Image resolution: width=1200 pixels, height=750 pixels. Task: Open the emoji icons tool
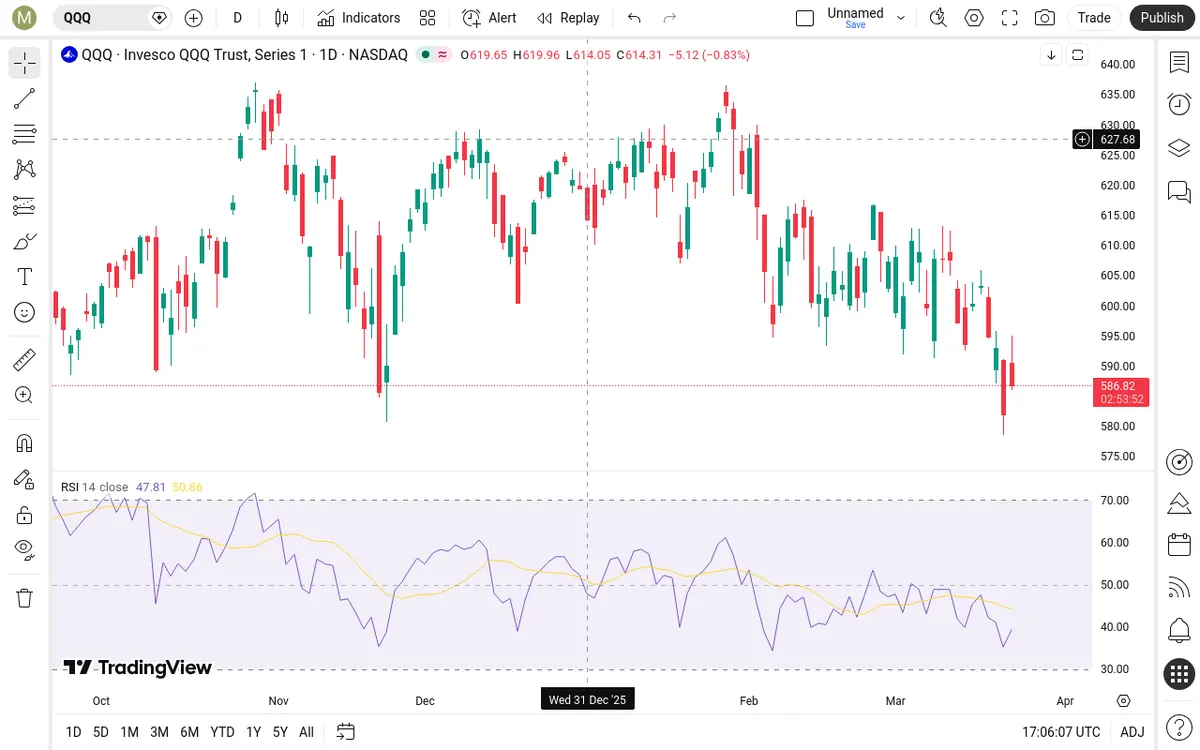(x=25, y=312)
